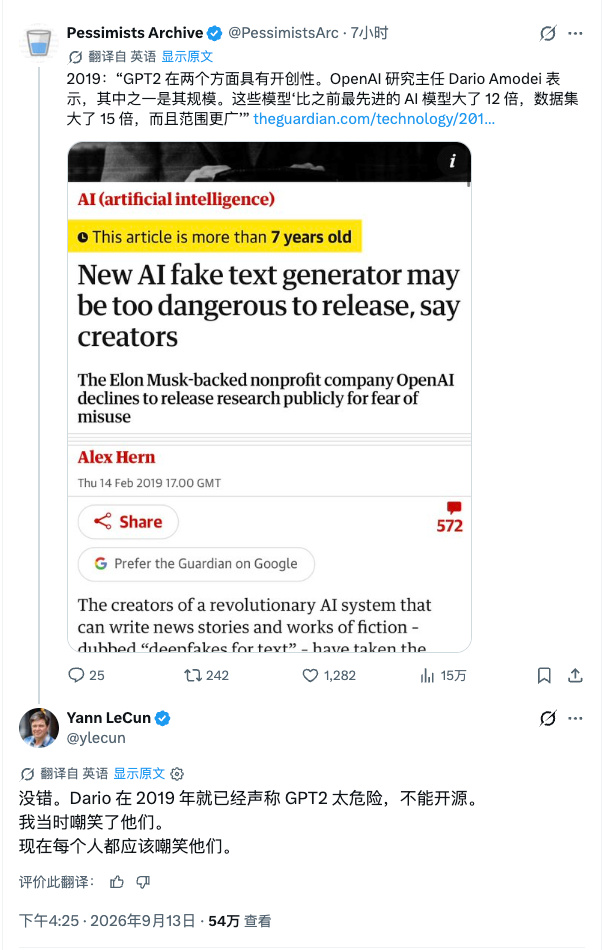Show original text of LeCun's reply
The image size is (603, 950).
[x=139, y=774]
